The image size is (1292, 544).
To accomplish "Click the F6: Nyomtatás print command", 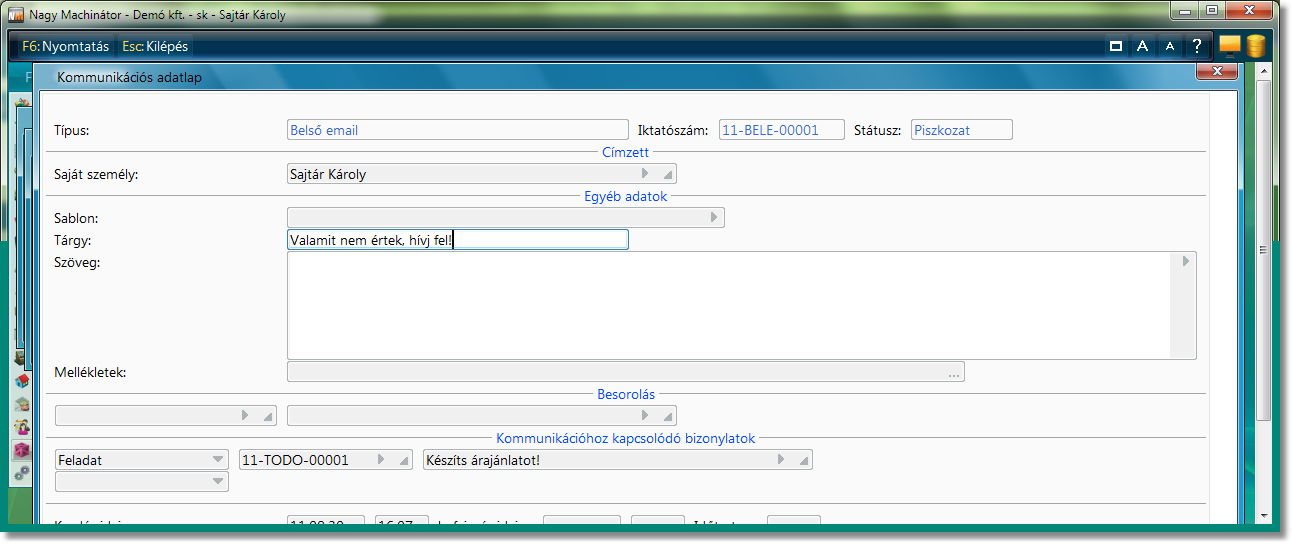I will pyautogui.click(x=65, y=46).
